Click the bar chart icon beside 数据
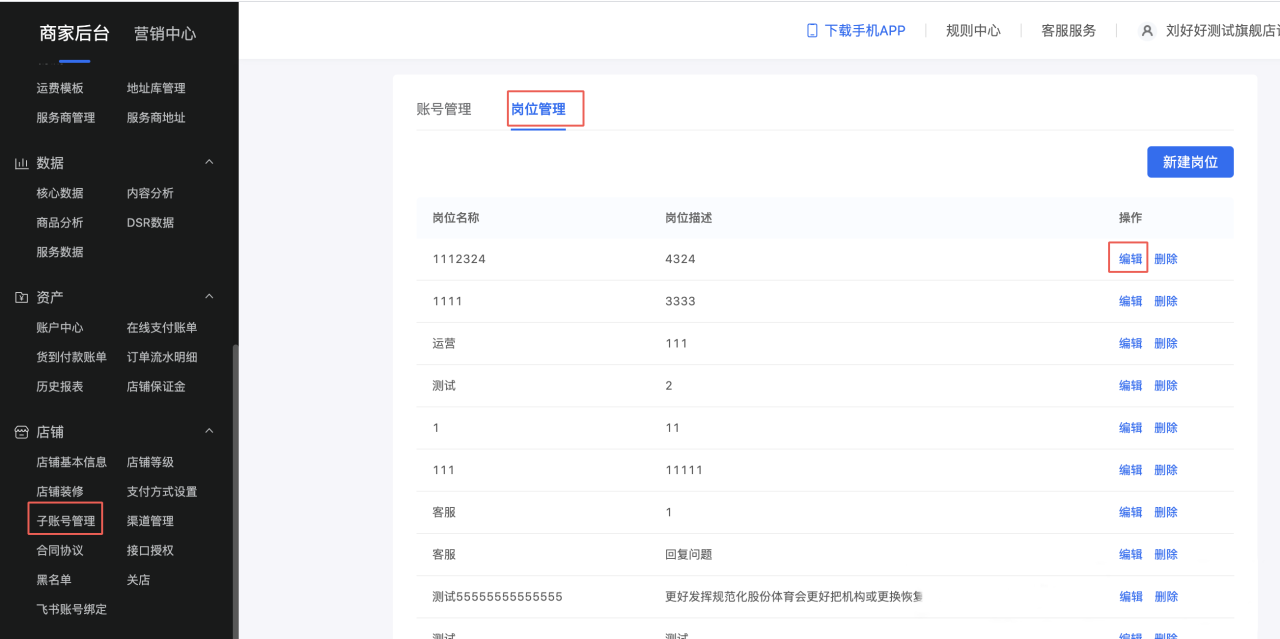Screen dimensions: 1280x639 point(22,162)
